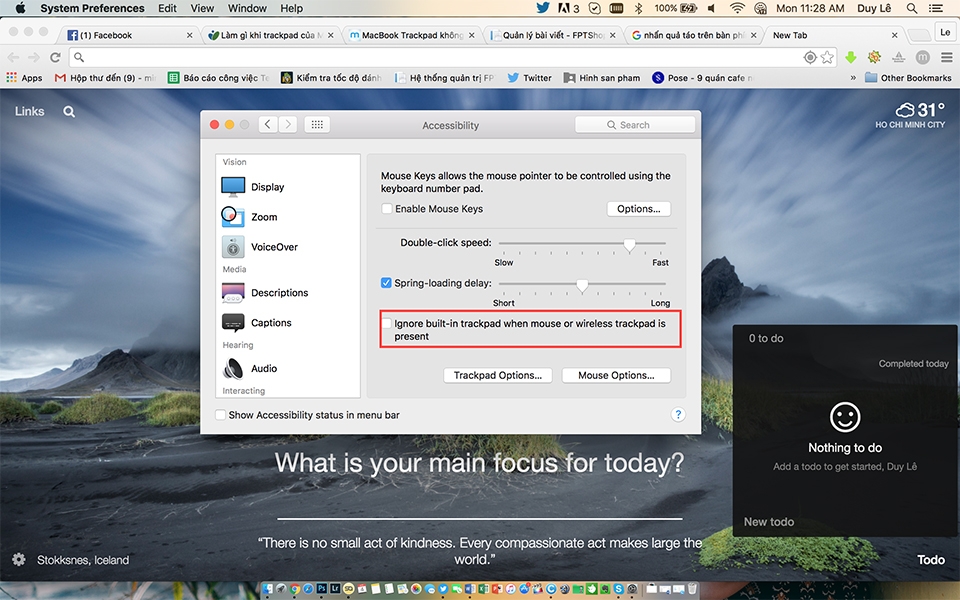Open Trackpad Options

(x=498, y=375)
